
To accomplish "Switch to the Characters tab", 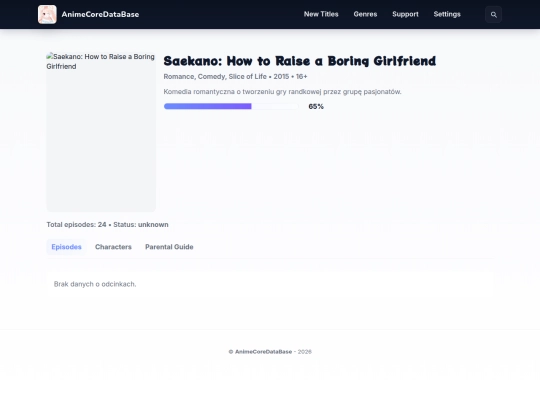I will coord(113,247).
